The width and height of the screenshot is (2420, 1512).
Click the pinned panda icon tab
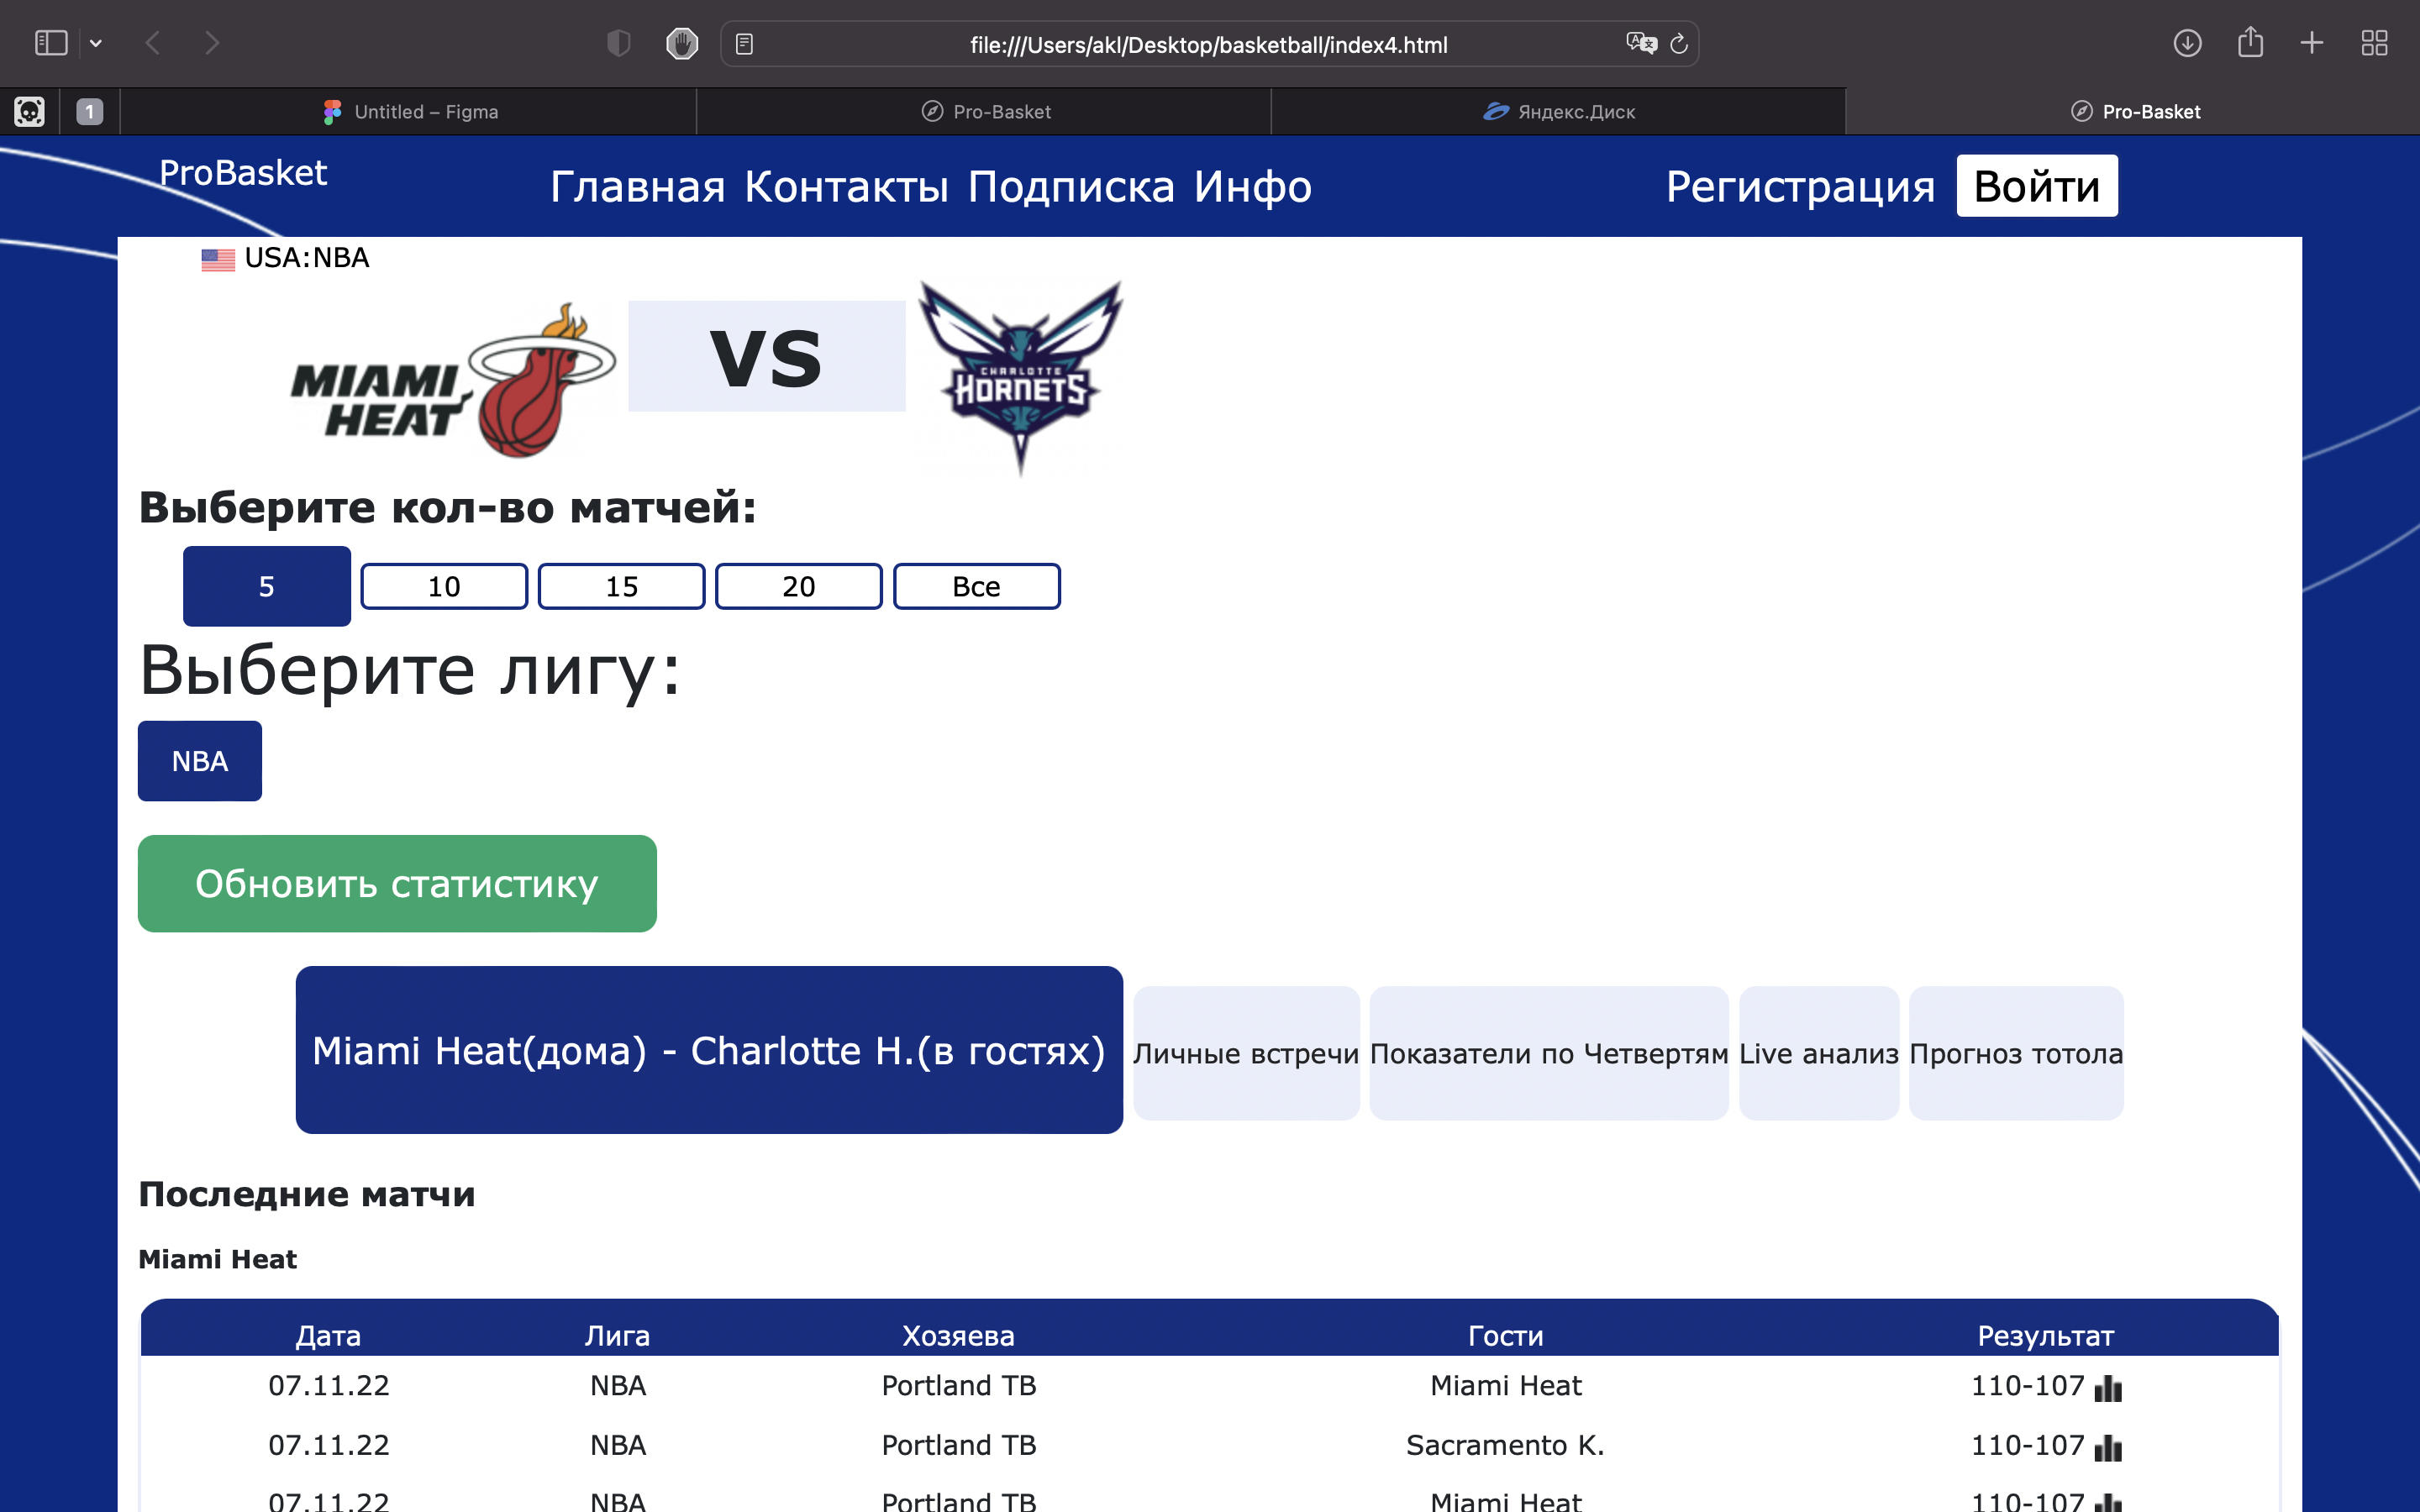click(x=29, y=111)
